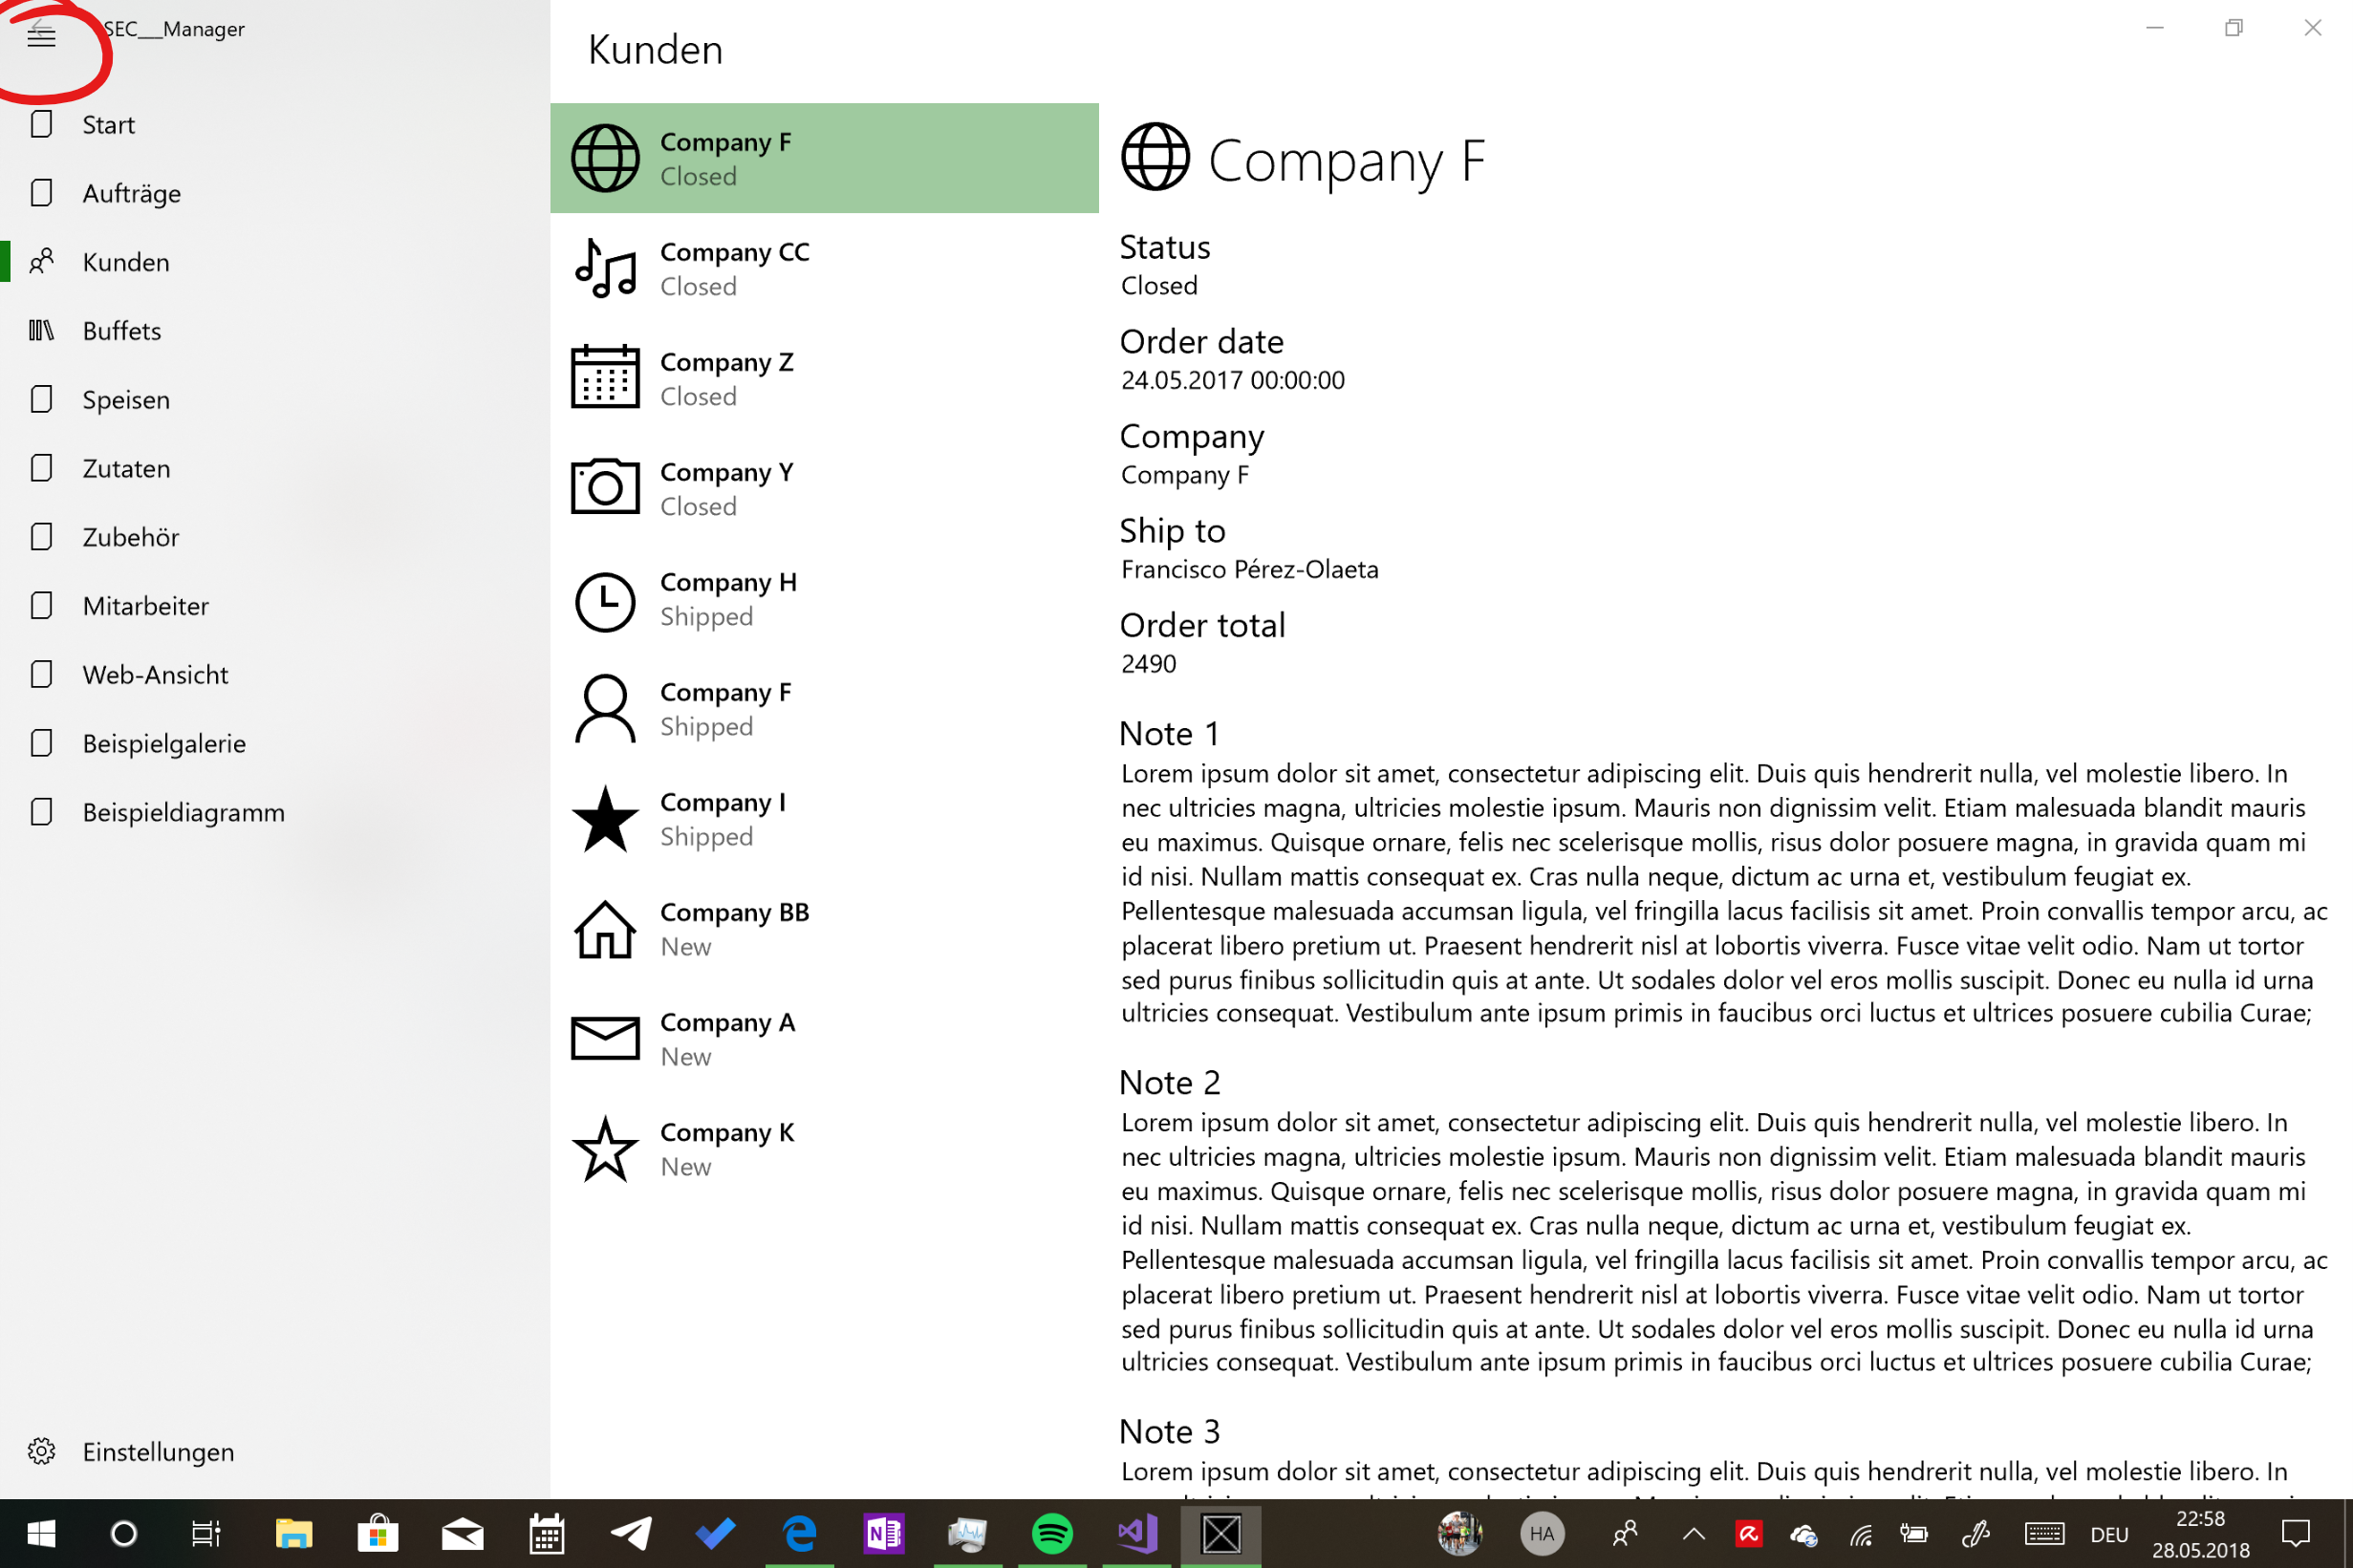Toggle the hamburger navigation menu

41,37
